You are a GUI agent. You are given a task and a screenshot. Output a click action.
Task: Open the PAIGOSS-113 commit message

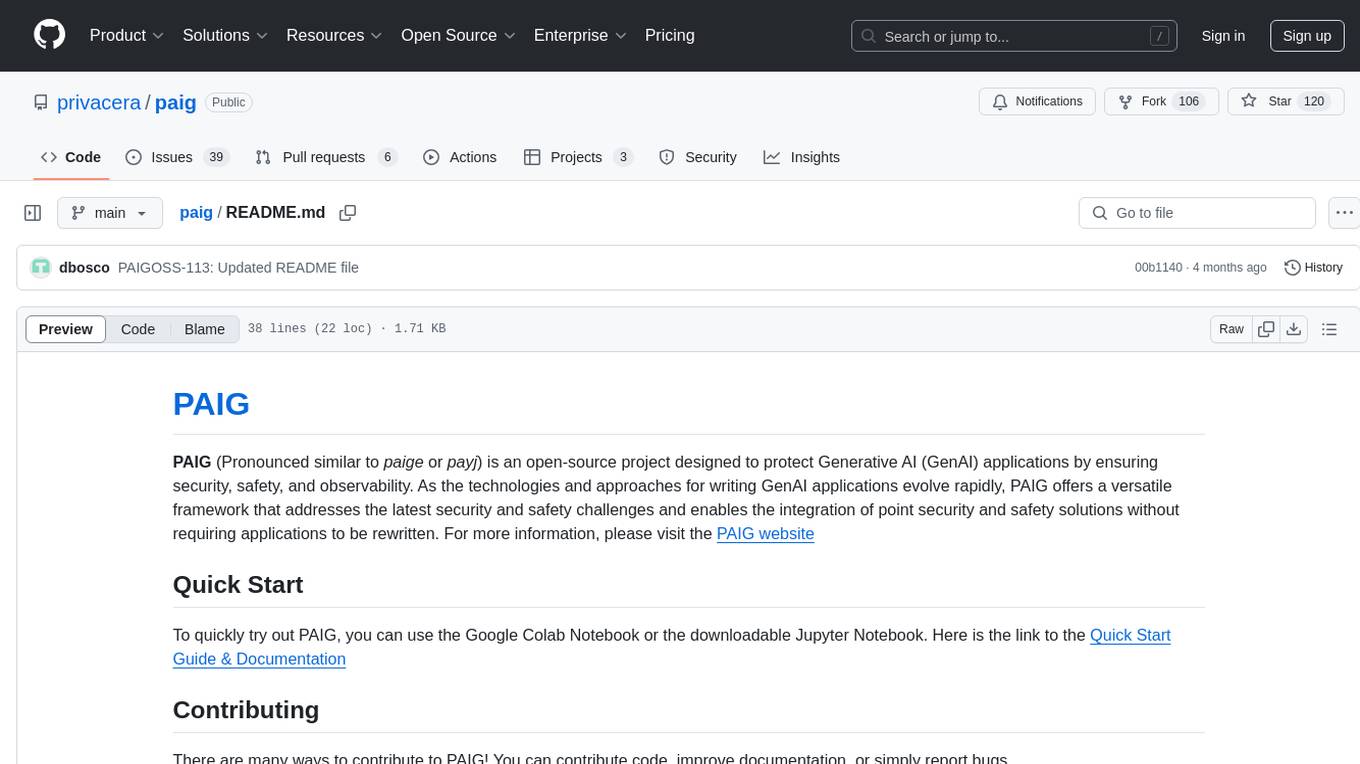238,267
